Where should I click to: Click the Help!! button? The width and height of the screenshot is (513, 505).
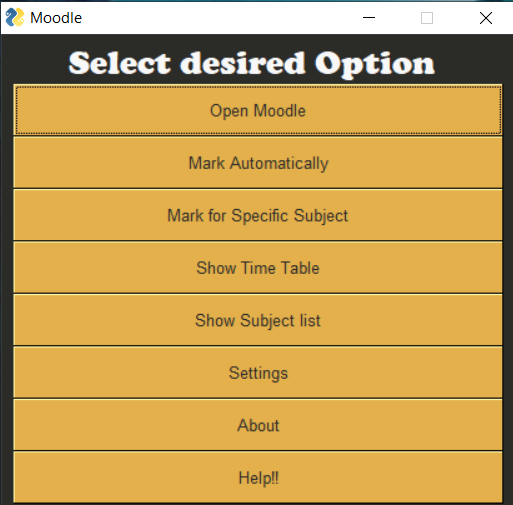258,477
